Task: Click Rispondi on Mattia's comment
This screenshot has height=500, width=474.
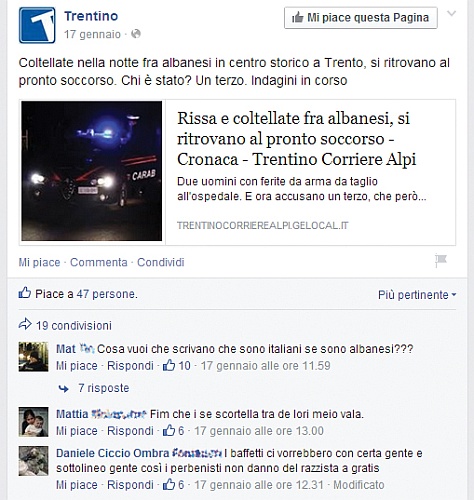Action: tap(130, 431)
